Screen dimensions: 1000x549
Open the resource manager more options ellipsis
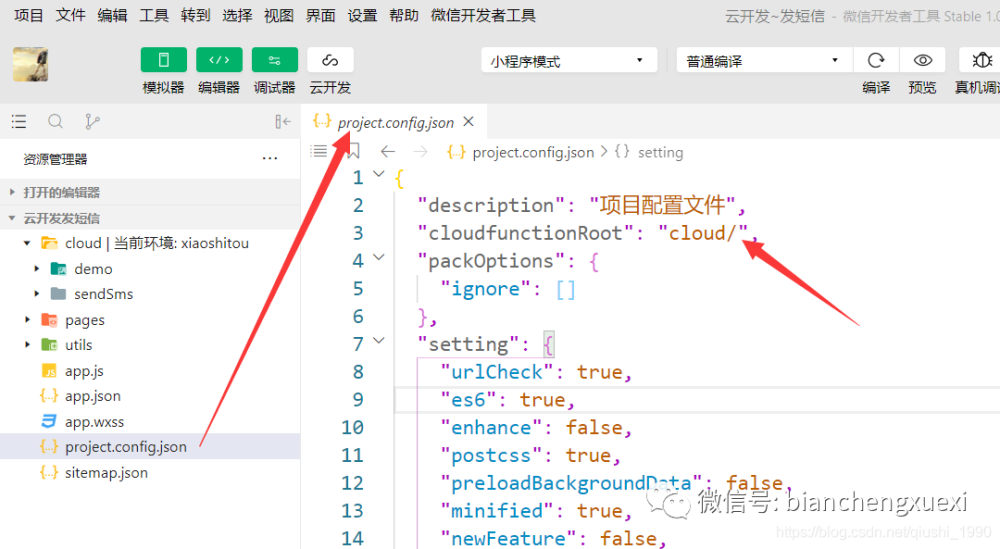270,159
